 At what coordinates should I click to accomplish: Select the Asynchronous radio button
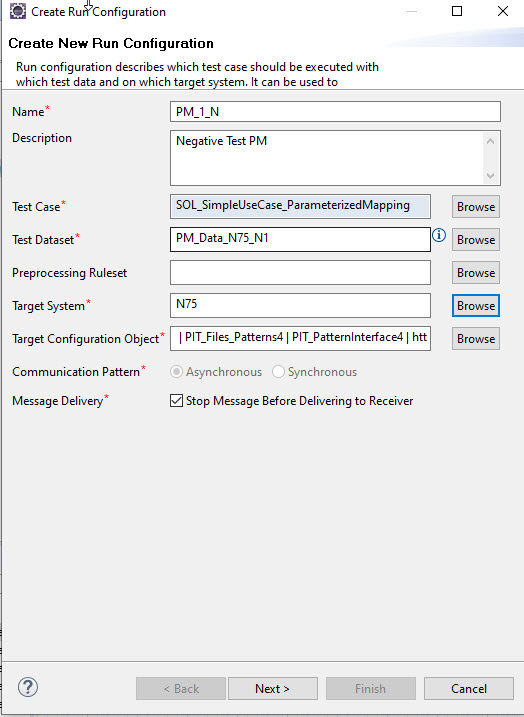[176, 372]
